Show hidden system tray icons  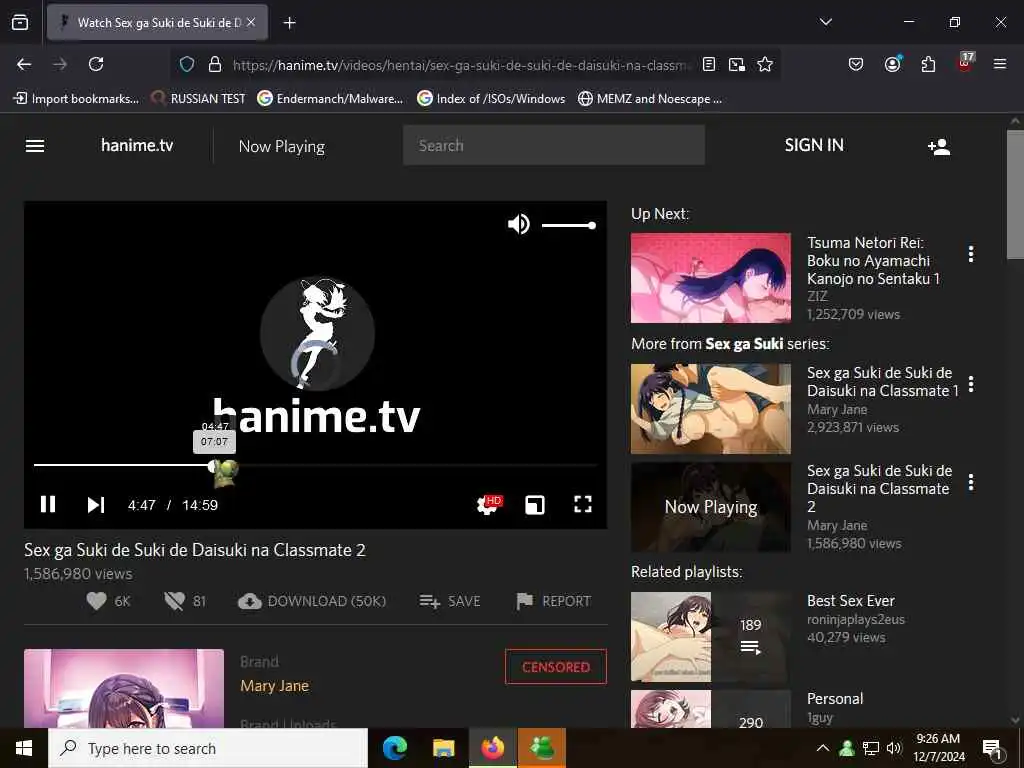[823, 748]
